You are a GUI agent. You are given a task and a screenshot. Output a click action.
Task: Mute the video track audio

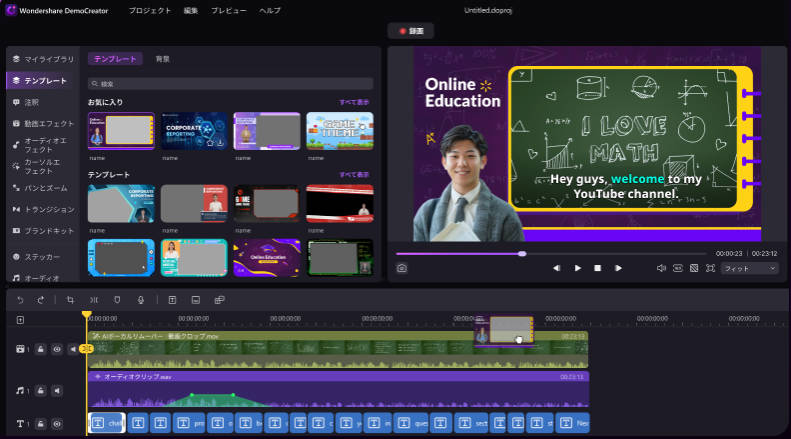[x=73, y=349]
